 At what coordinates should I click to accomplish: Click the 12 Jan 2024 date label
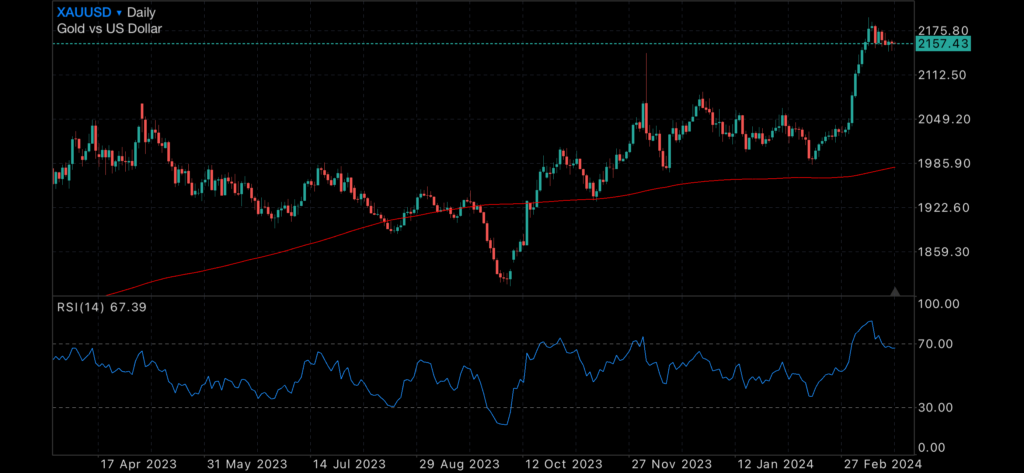coord(774,464)
